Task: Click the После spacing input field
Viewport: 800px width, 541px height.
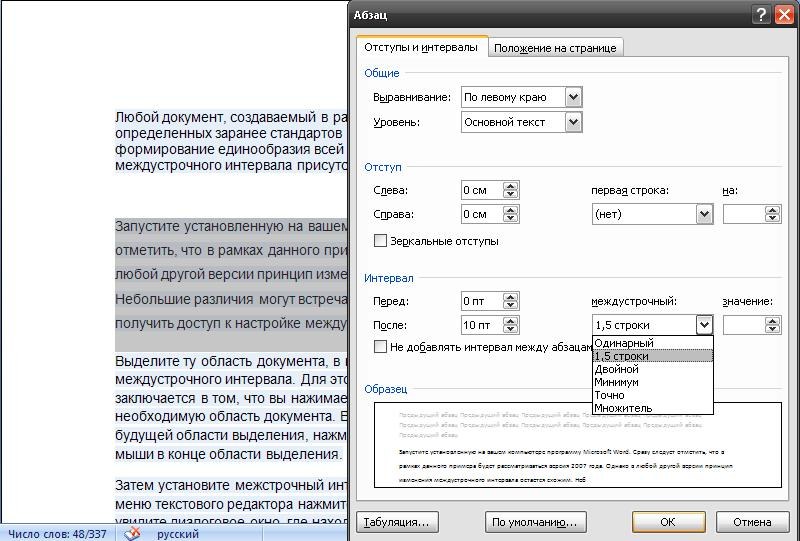Action: click(x=482, y=325)
